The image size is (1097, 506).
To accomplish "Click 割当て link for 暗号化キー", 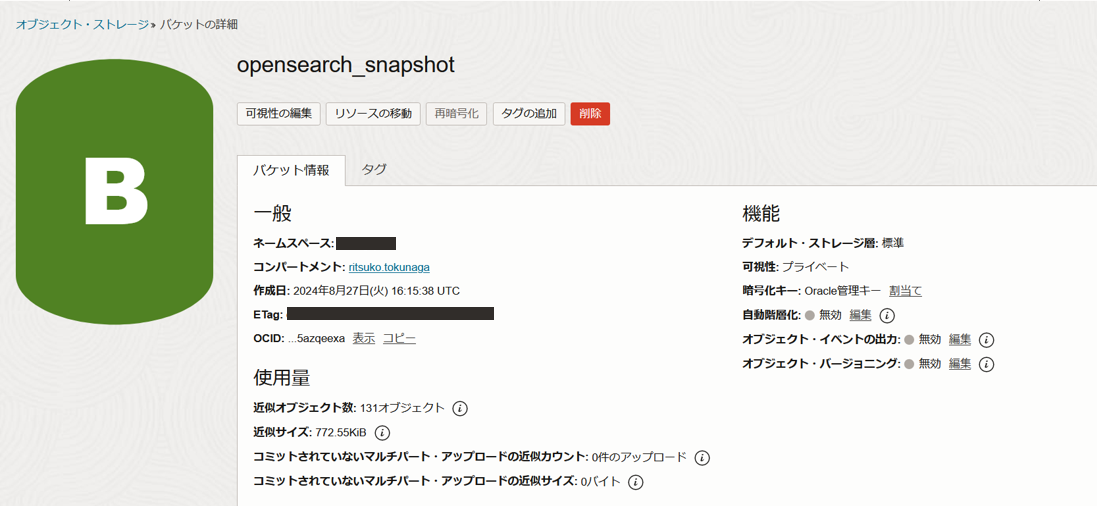I will click(x=905, y=291).
